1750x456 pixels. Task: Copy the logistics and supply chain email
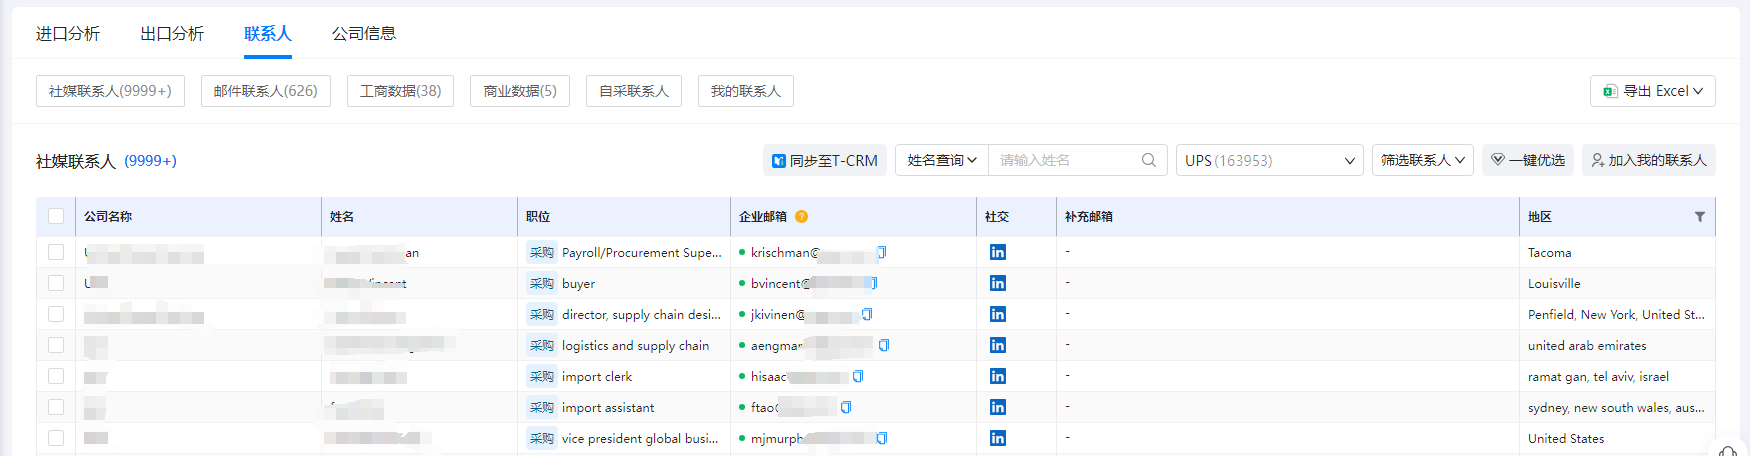click(884, 346)
